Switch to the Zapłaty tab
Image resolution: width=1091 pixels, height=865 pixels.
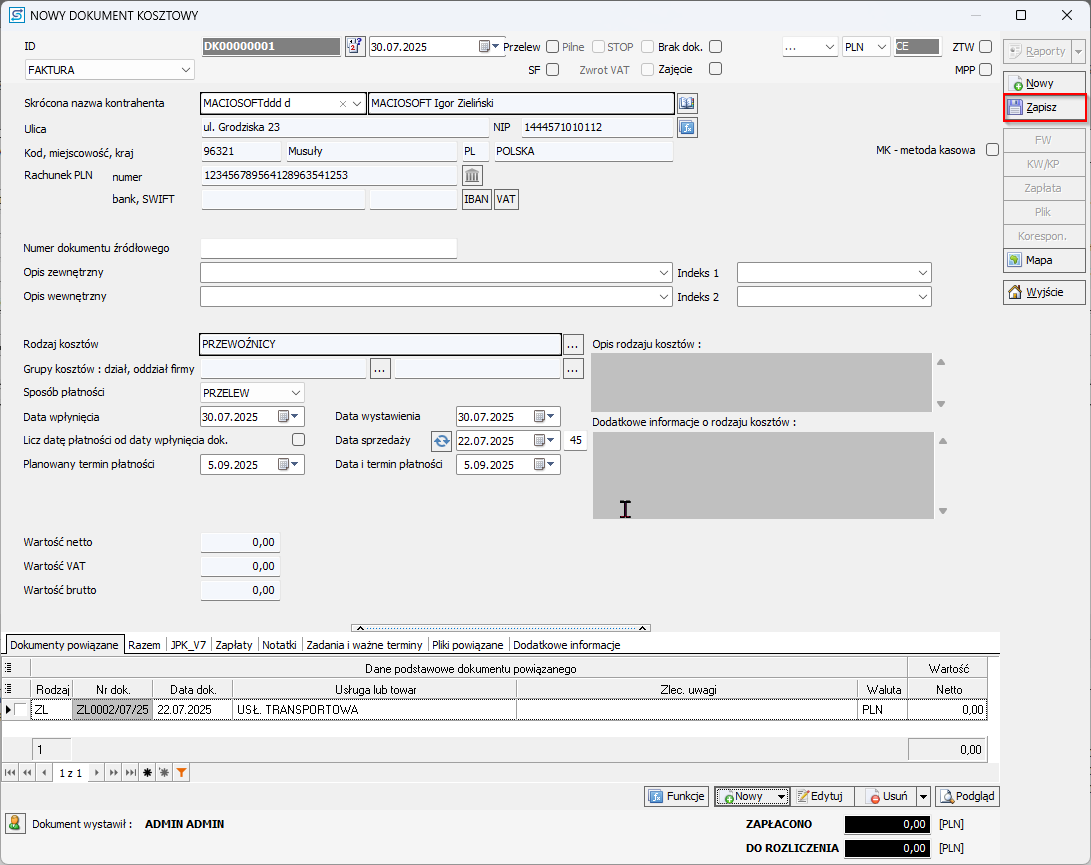(234, 645)
